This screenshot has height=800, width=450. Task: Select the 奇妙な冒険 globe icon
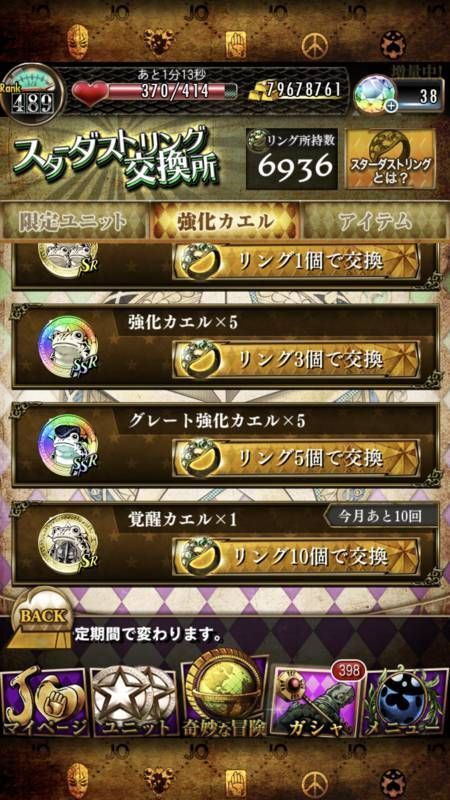[x=225, y=695]
